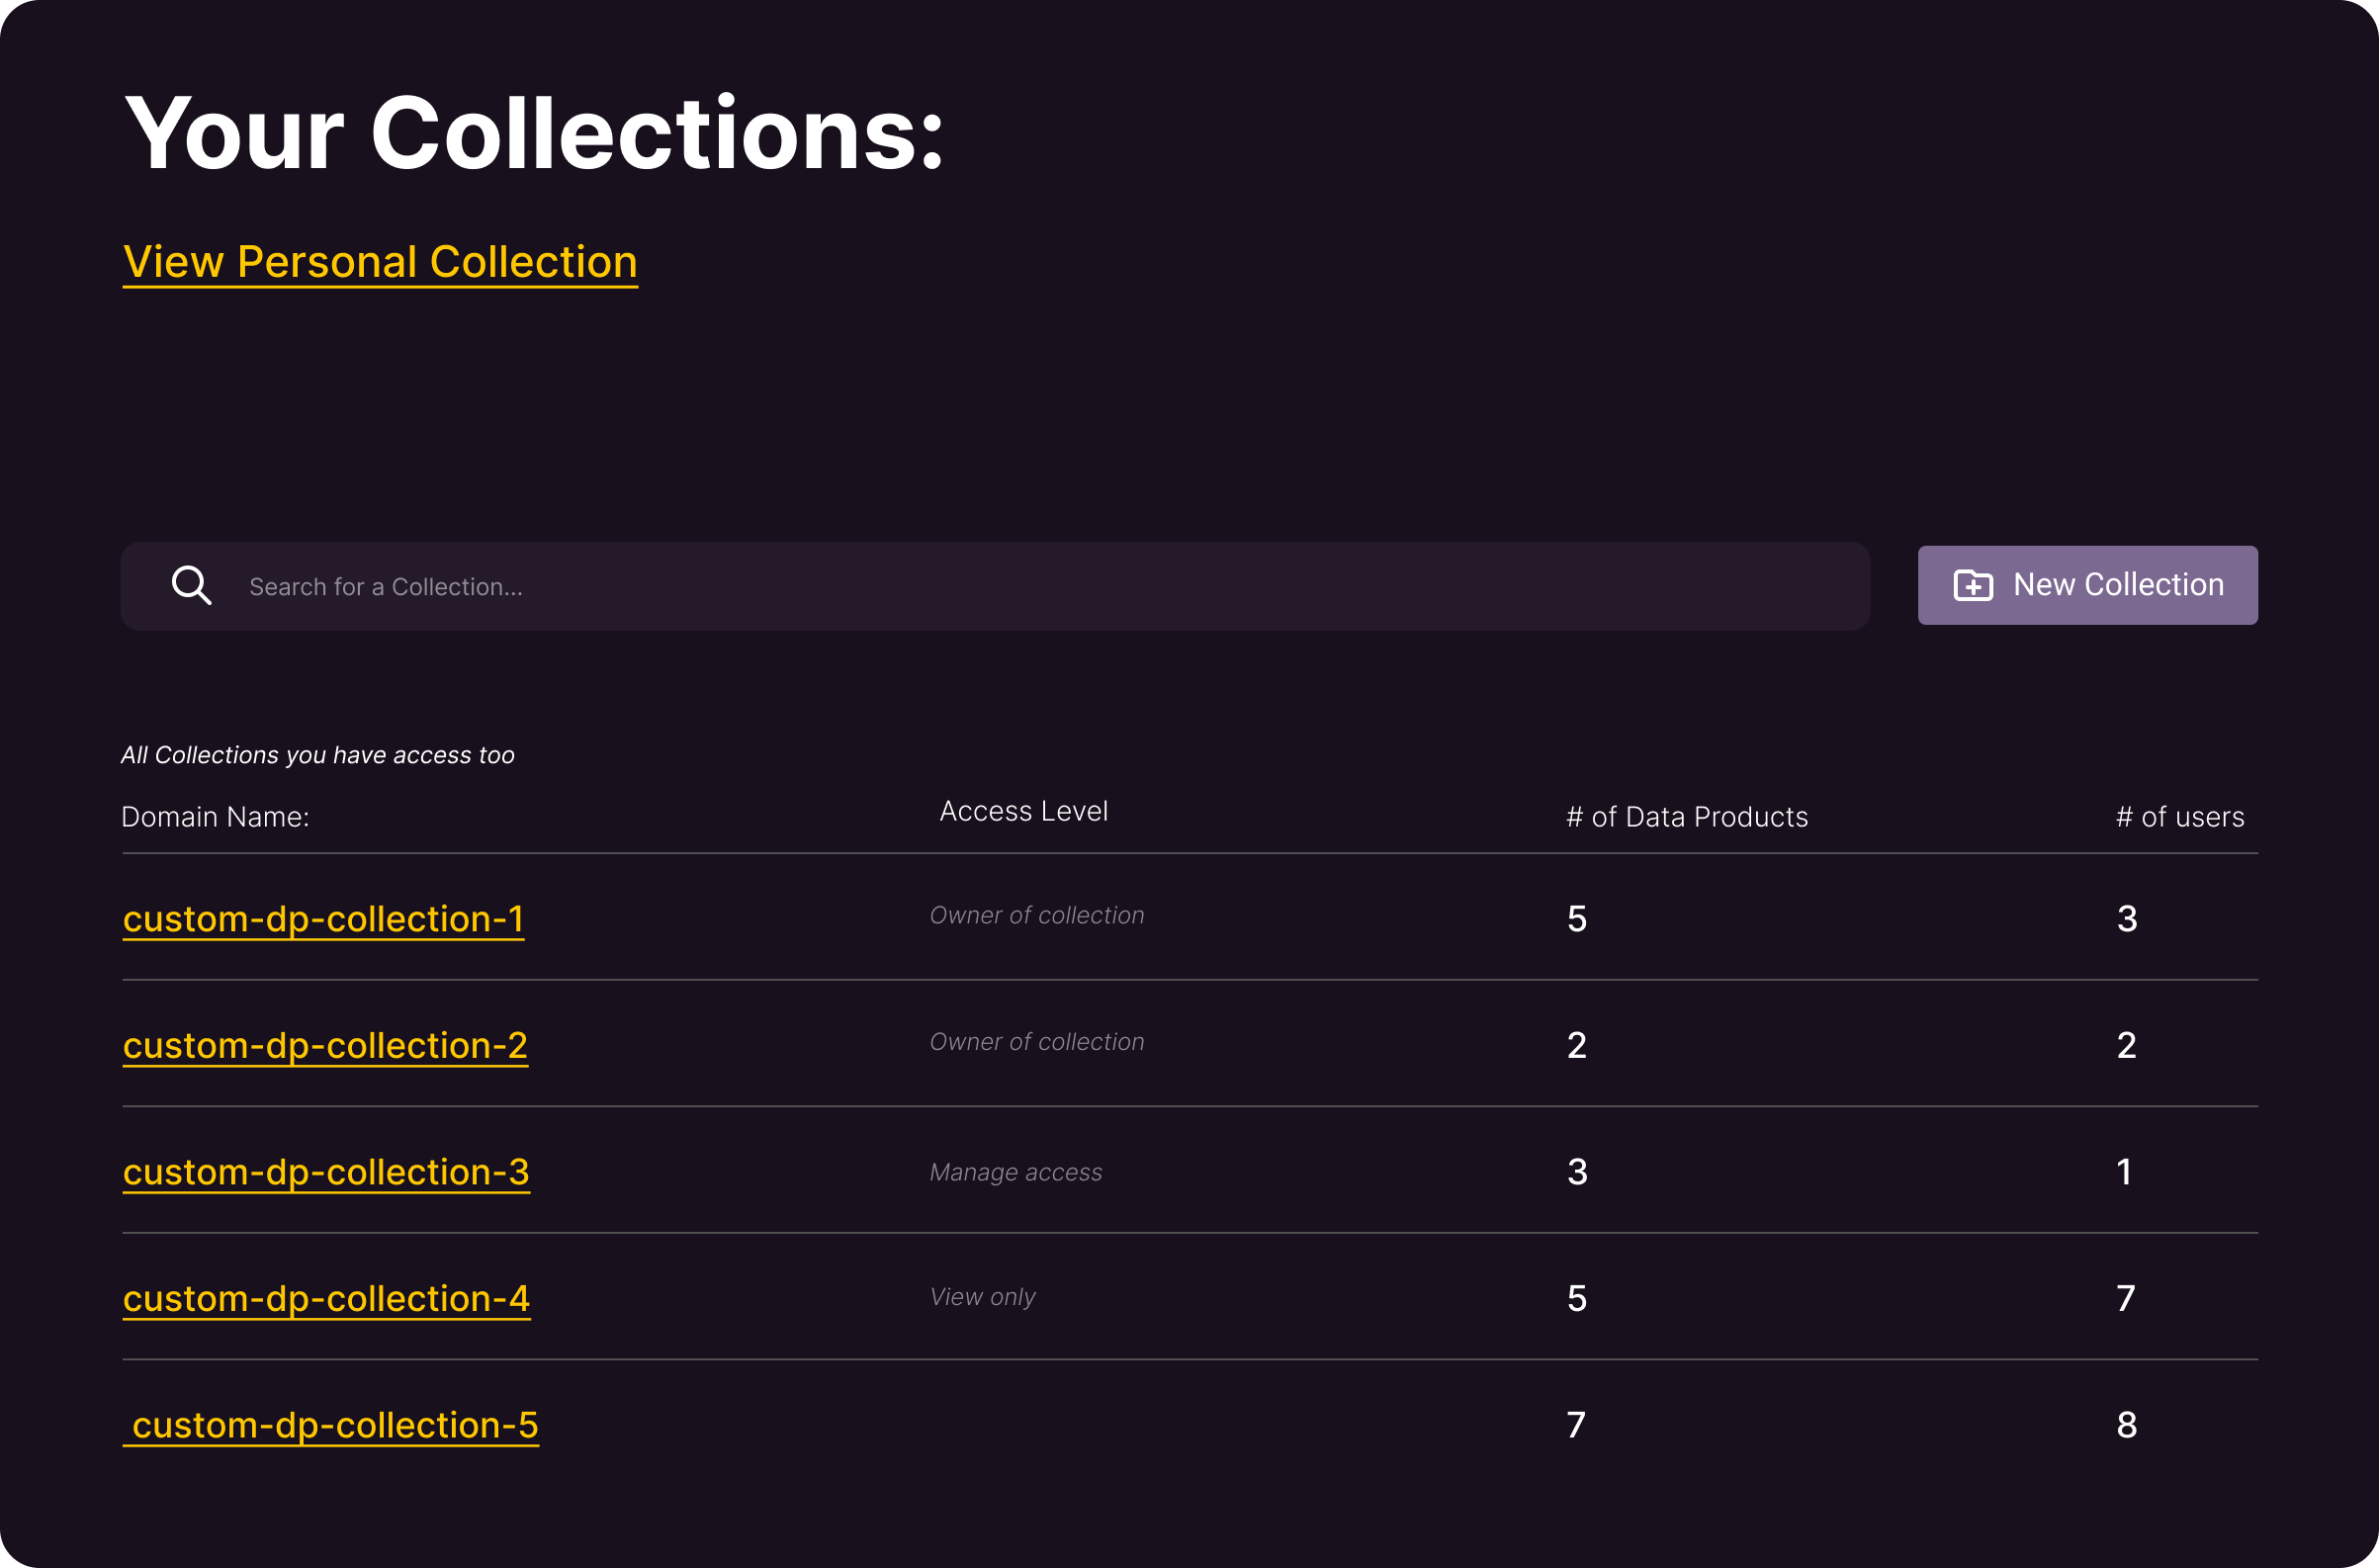Open custom-dp-collection-3 link
Screen dimensions: 2379x1568
pyautogui.click(x=326, y=1172)
